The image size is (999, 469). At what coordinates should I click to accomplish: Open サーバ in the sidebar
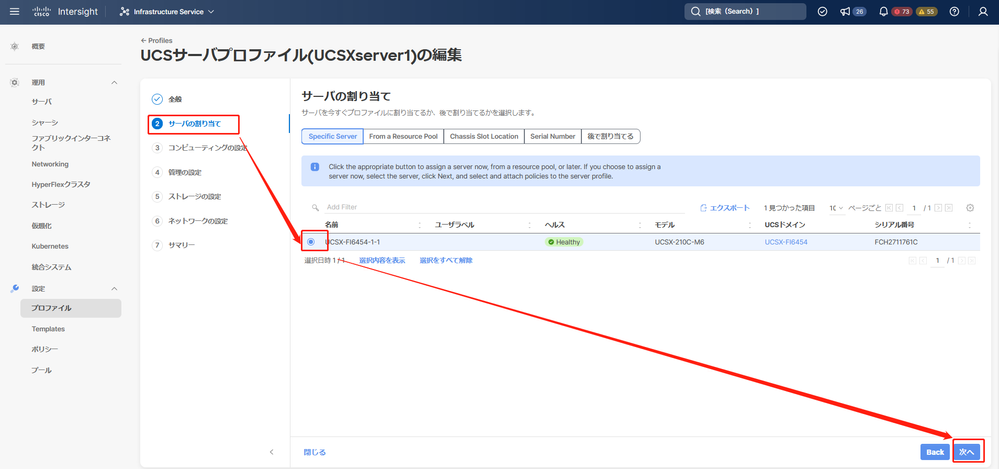(41, 102)
